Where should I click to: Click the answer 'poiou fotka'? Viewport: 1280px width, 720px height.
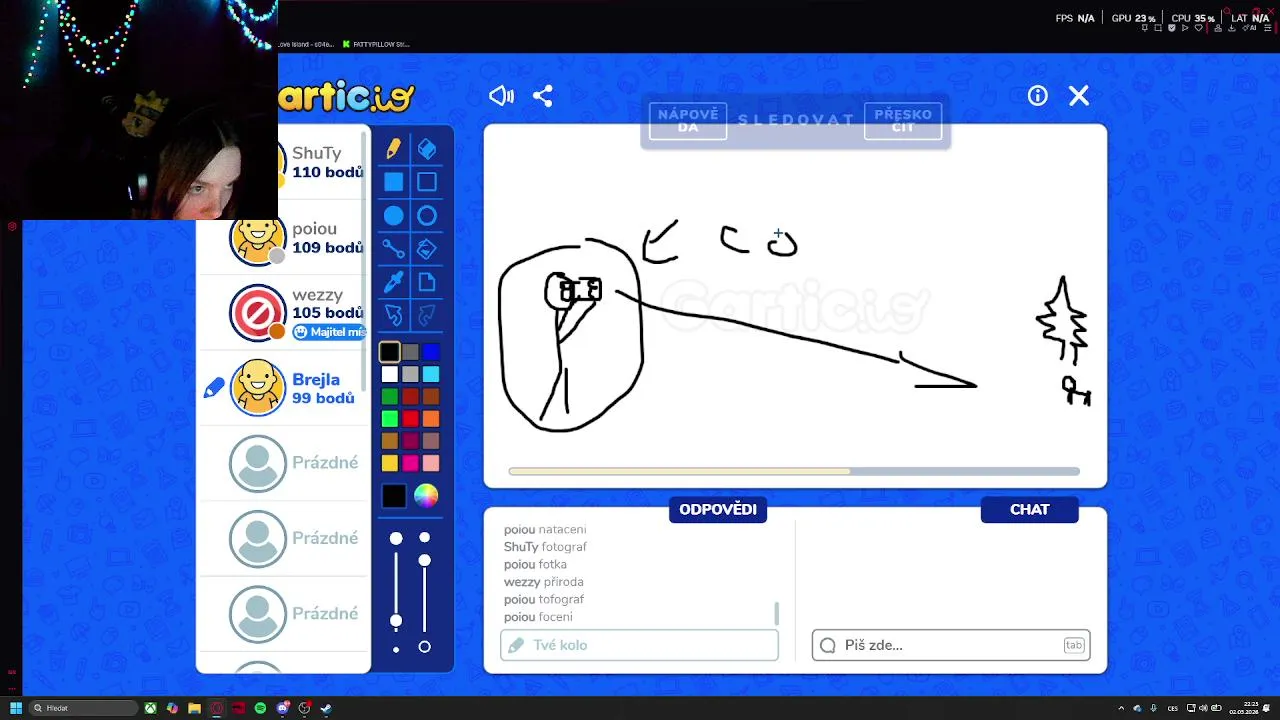tap(535, 564)
